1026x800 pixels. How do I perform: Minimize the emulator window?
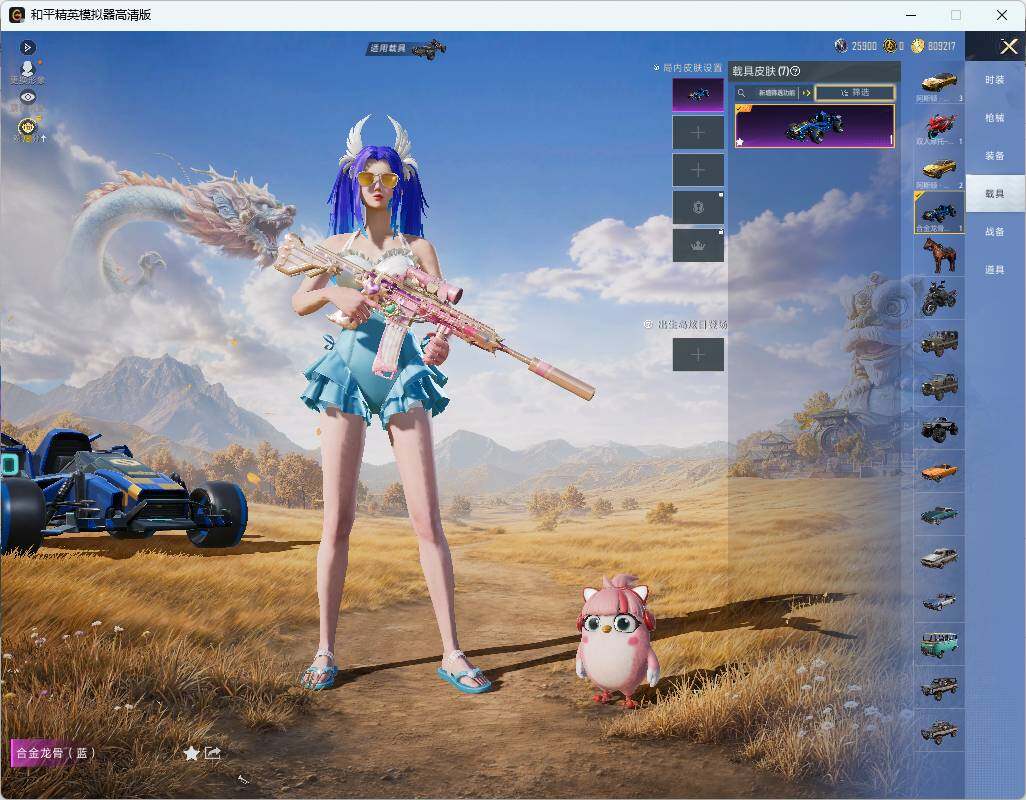(911, 14)
